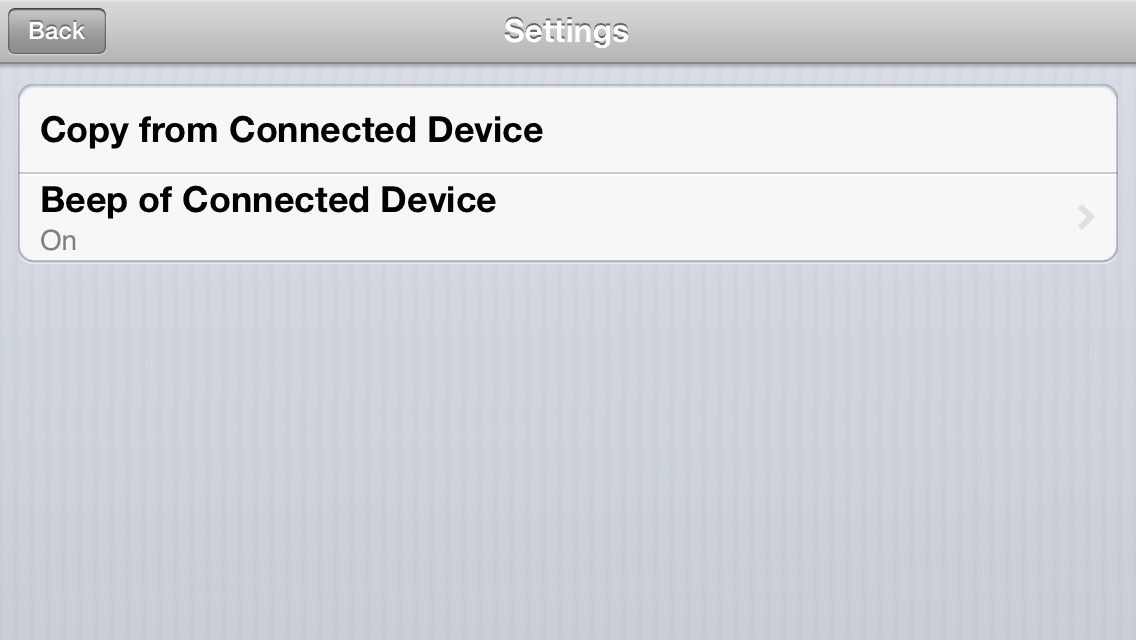Open disclosure indicator beside the On value
Image resolution: width=1136 pixels, height=640 pixels.
tap(1085, 217)
